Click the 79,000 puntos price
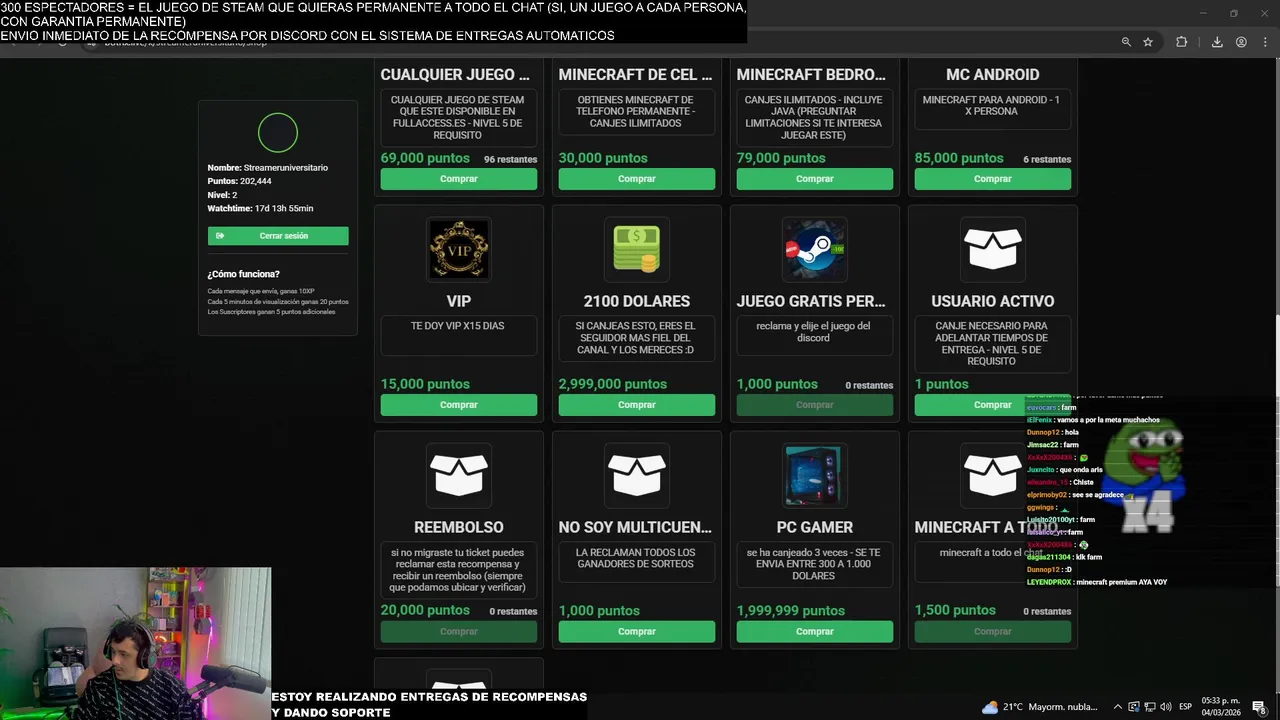This screenshot has height=720, width=1280. (x=781, y=158)
